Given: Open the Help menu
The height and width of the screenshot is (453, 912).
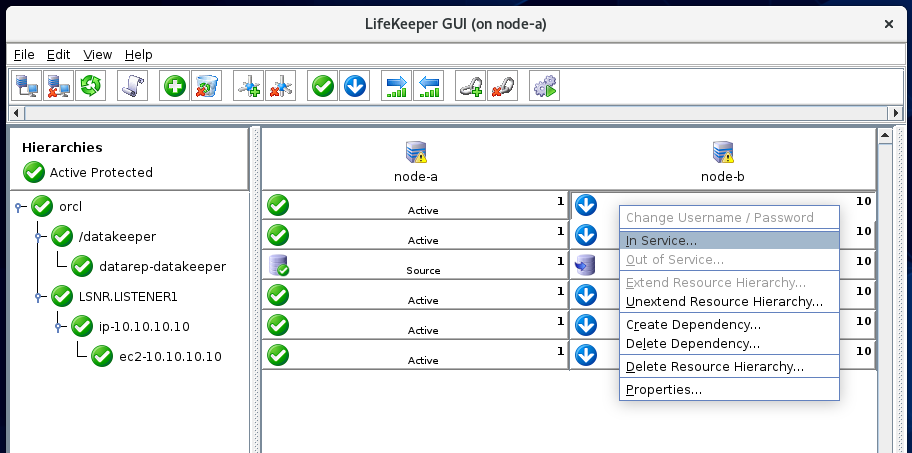Looking at the screenshot, I should point(138,55).
